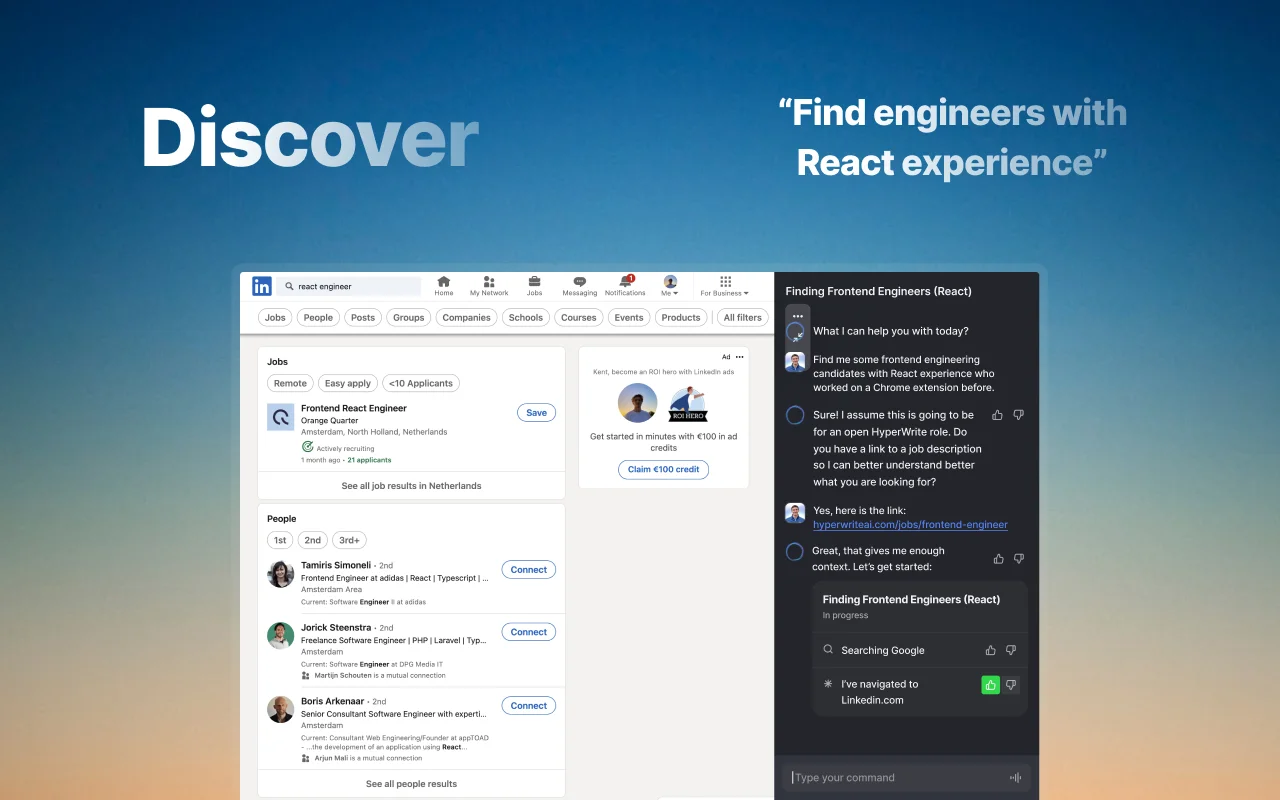Select the Posts filter tab
The image size is (1280, 800).
click(x=362, y=317)
